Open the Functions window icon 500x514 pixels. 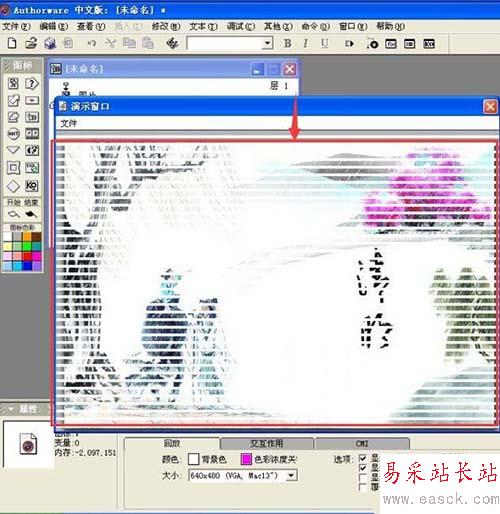(391, 44)
